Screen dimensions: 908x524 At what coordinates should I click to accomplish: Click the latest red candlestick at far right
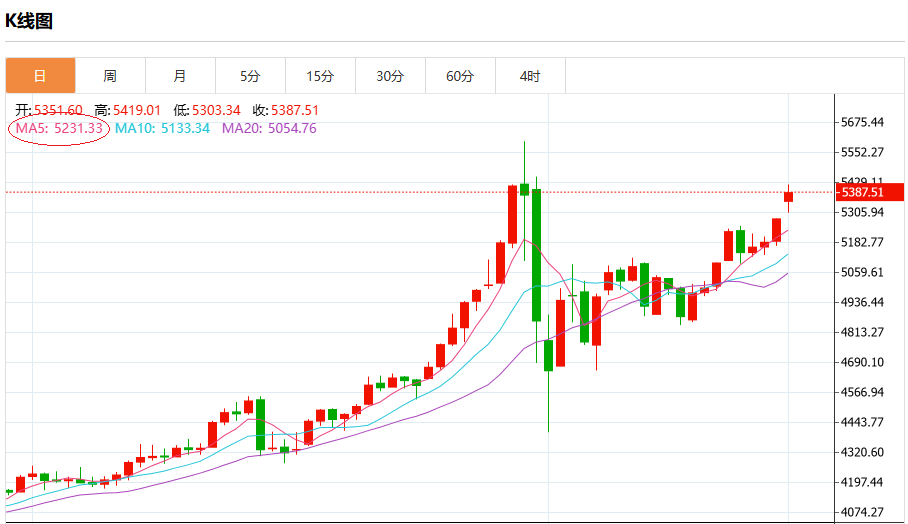[788, 196]
